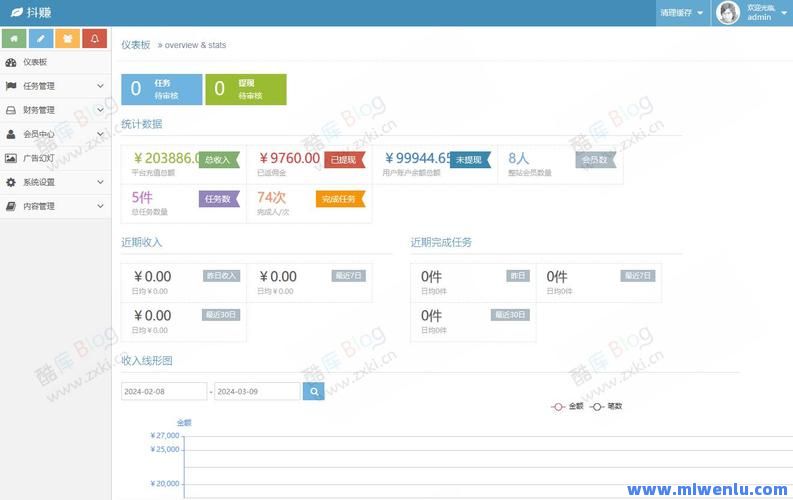This screenshot has height=500, width=793.
Task: Click the user icon beside 会员中心
Action: pos(11,134)
